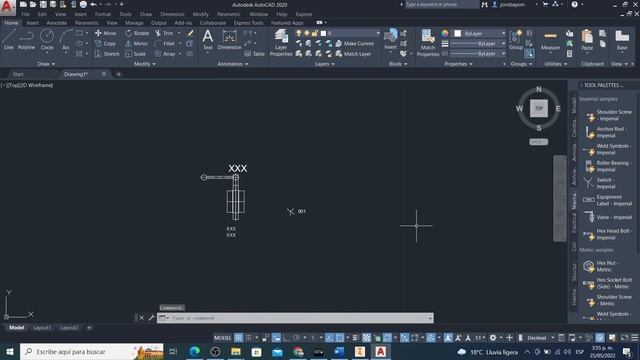
Task: Open the Annotate ribbon tab
Action: click(x=57, y=23)
